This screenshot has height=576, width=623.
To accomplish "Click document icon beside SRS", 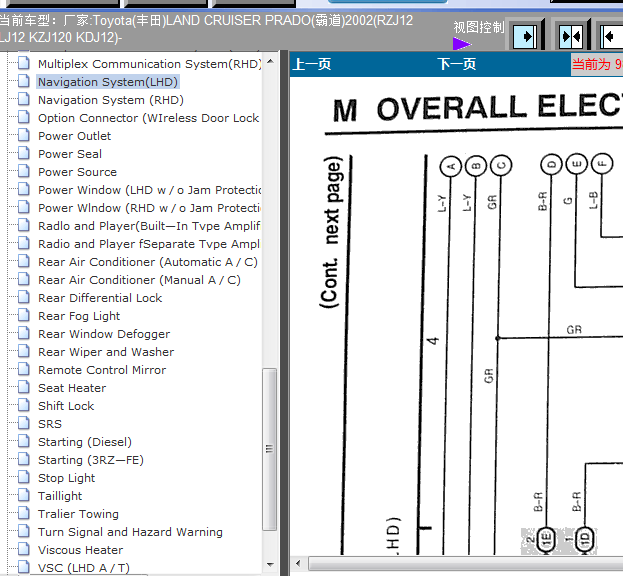I will pos(24,423).
